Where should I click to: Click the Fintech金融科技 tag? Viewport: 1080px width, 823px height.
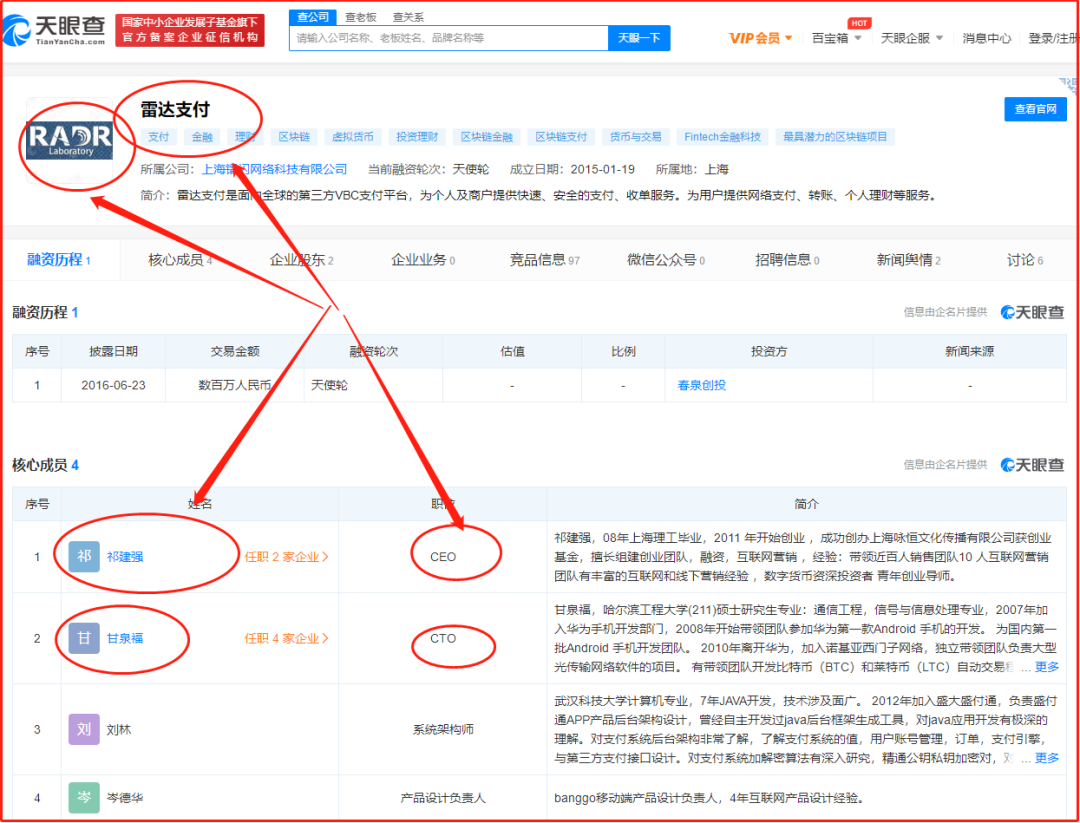point(723,136)
